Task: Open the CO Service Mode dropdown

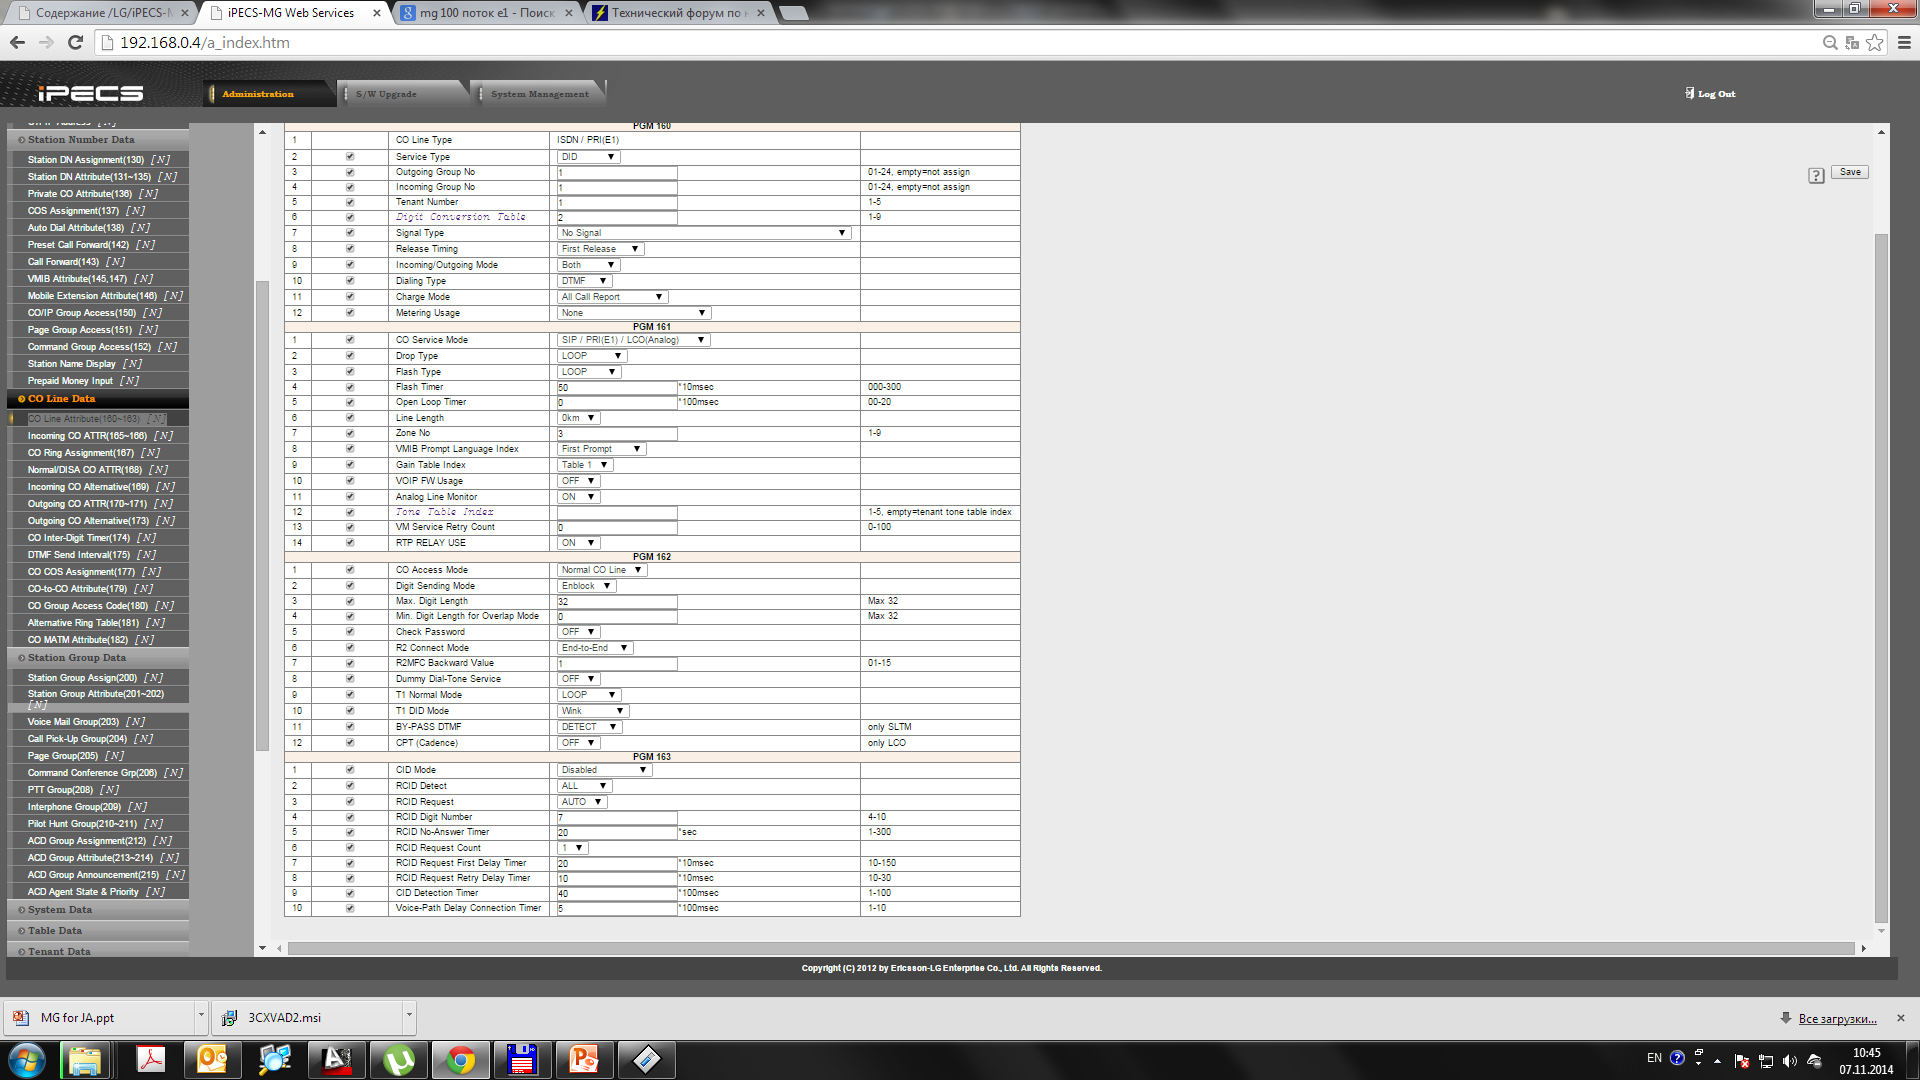Action: click(x=632, y=340)
